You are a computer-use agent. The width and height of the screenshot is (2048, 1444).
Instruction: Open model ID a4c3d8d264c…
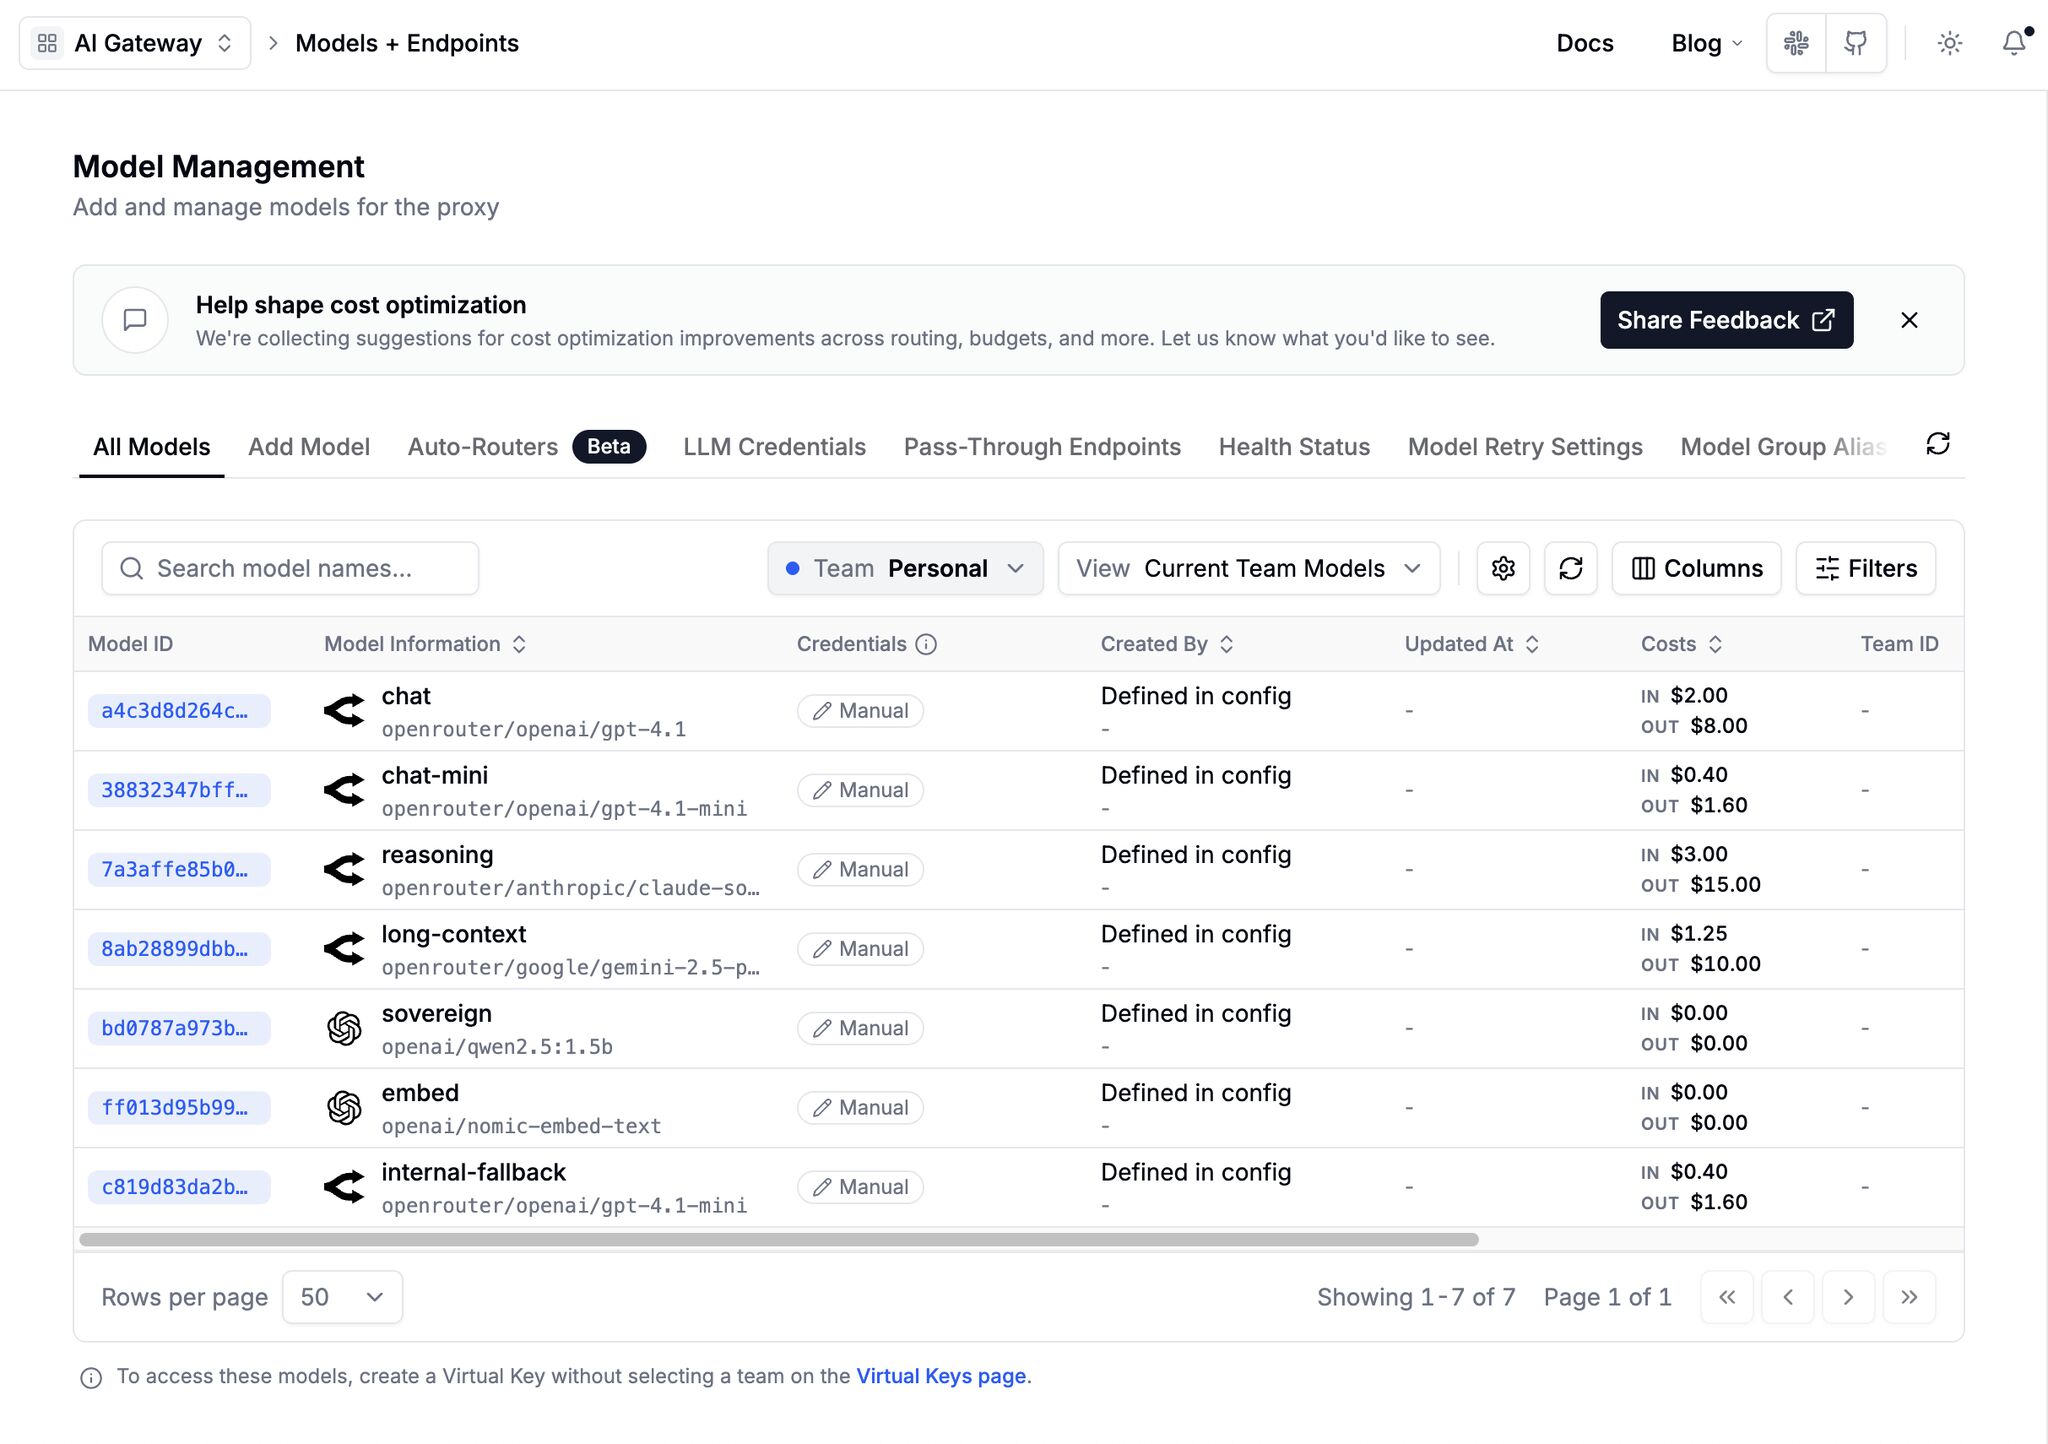tap(179, 711)
